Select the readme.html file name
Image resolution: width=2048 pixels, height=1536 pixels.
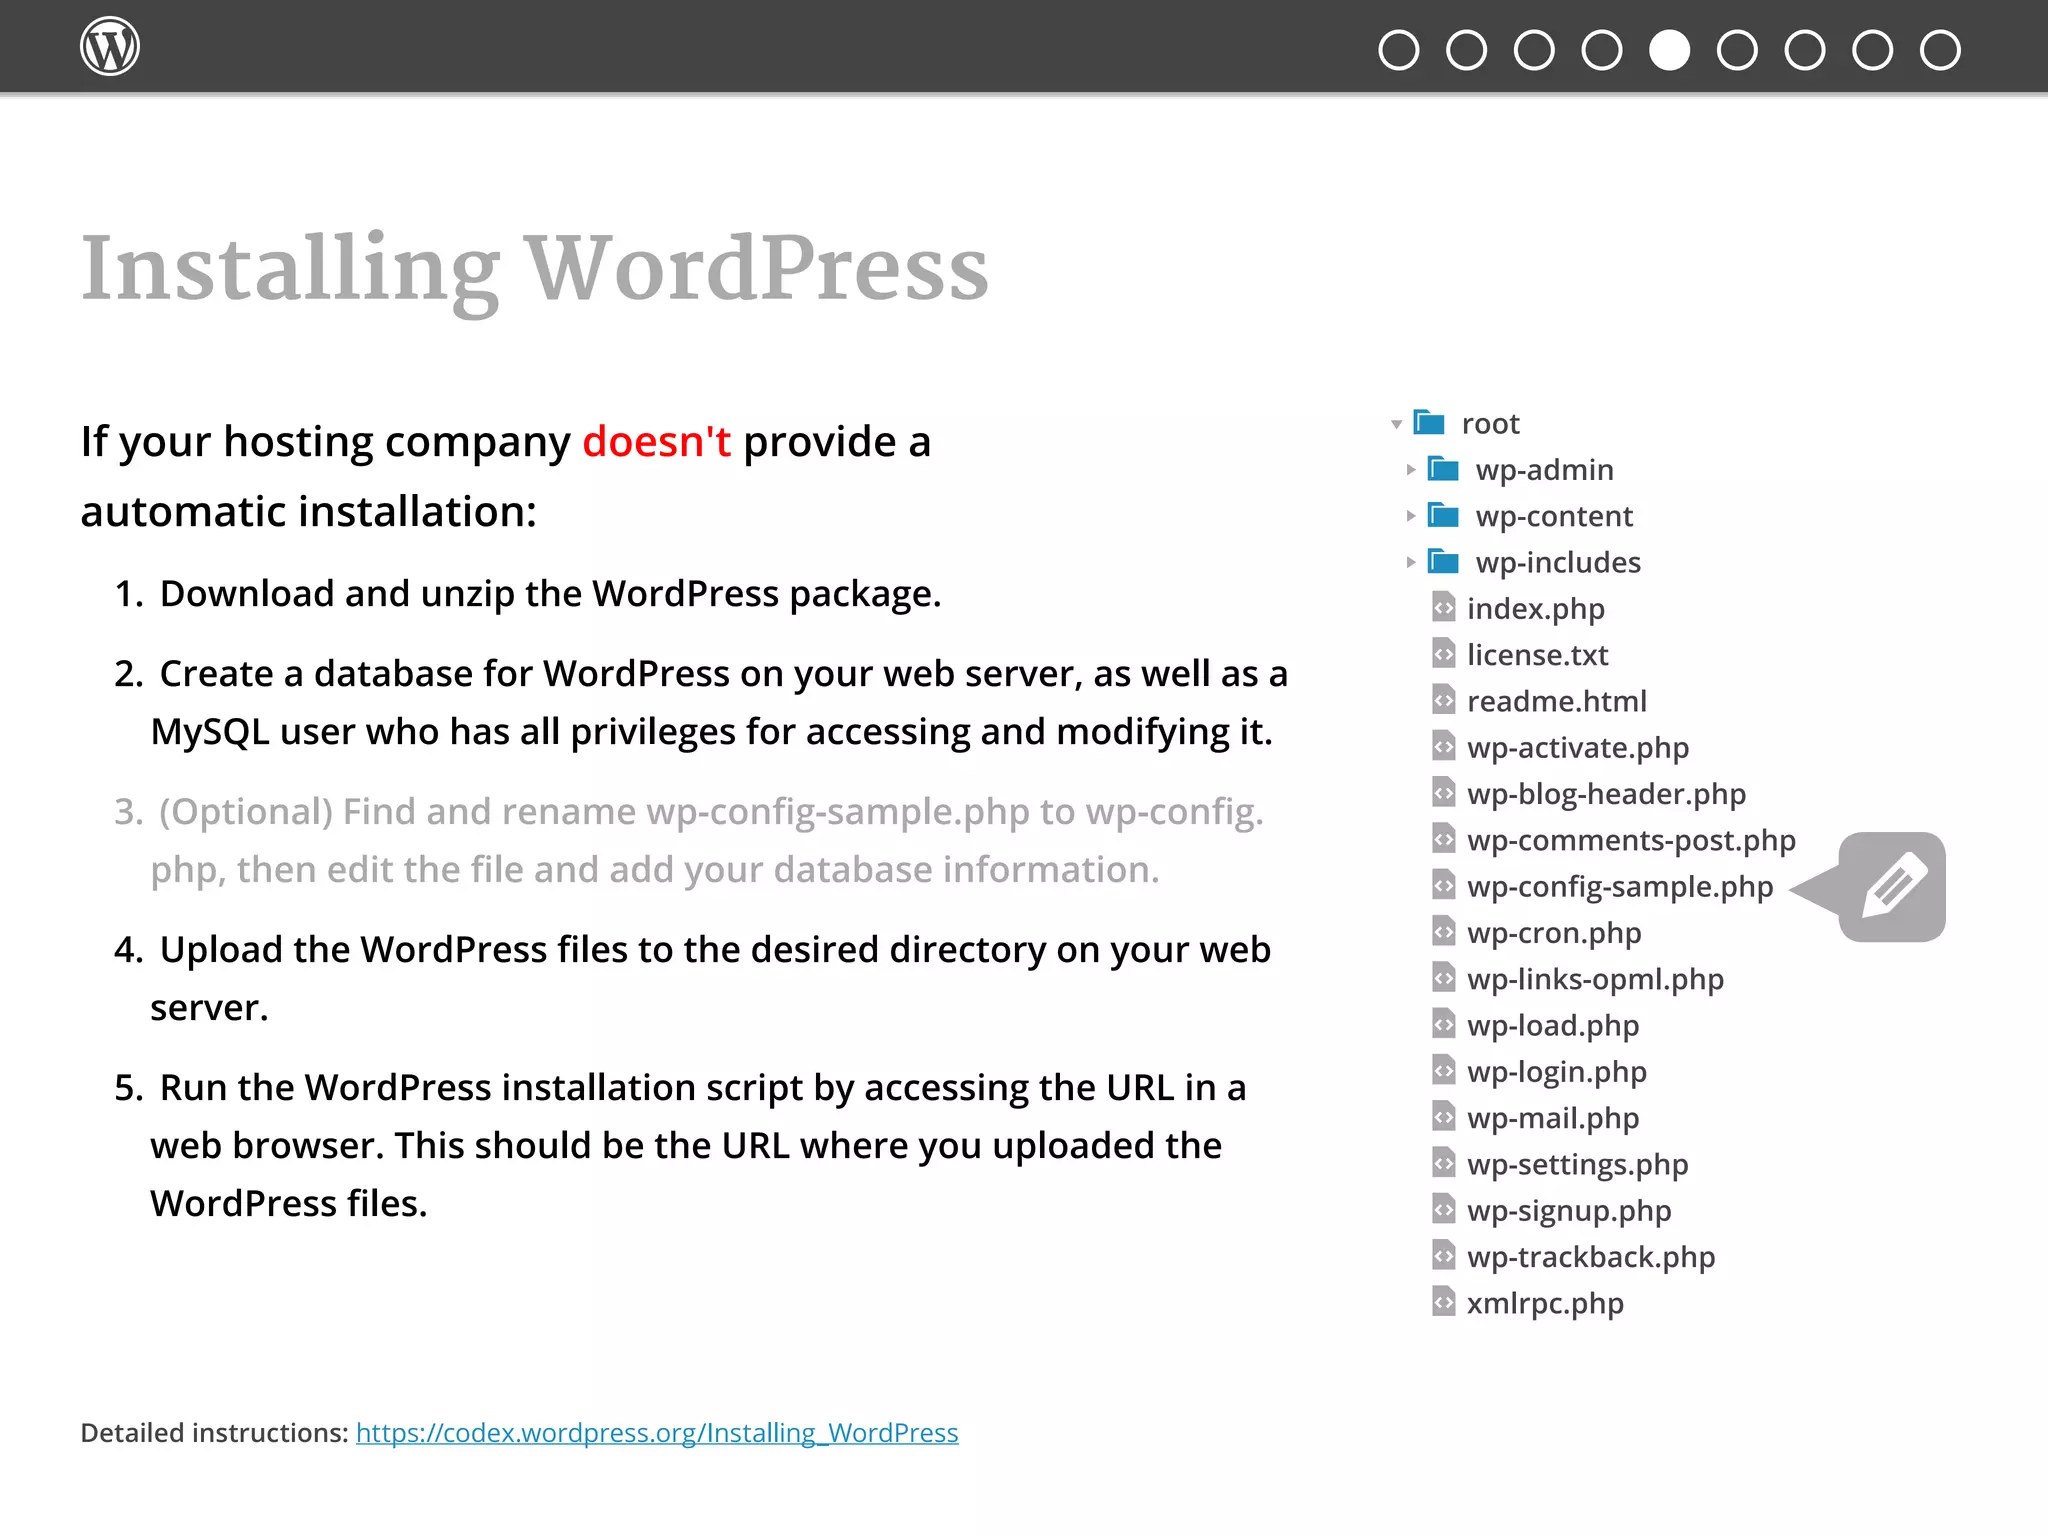[x=1556, y=701]
